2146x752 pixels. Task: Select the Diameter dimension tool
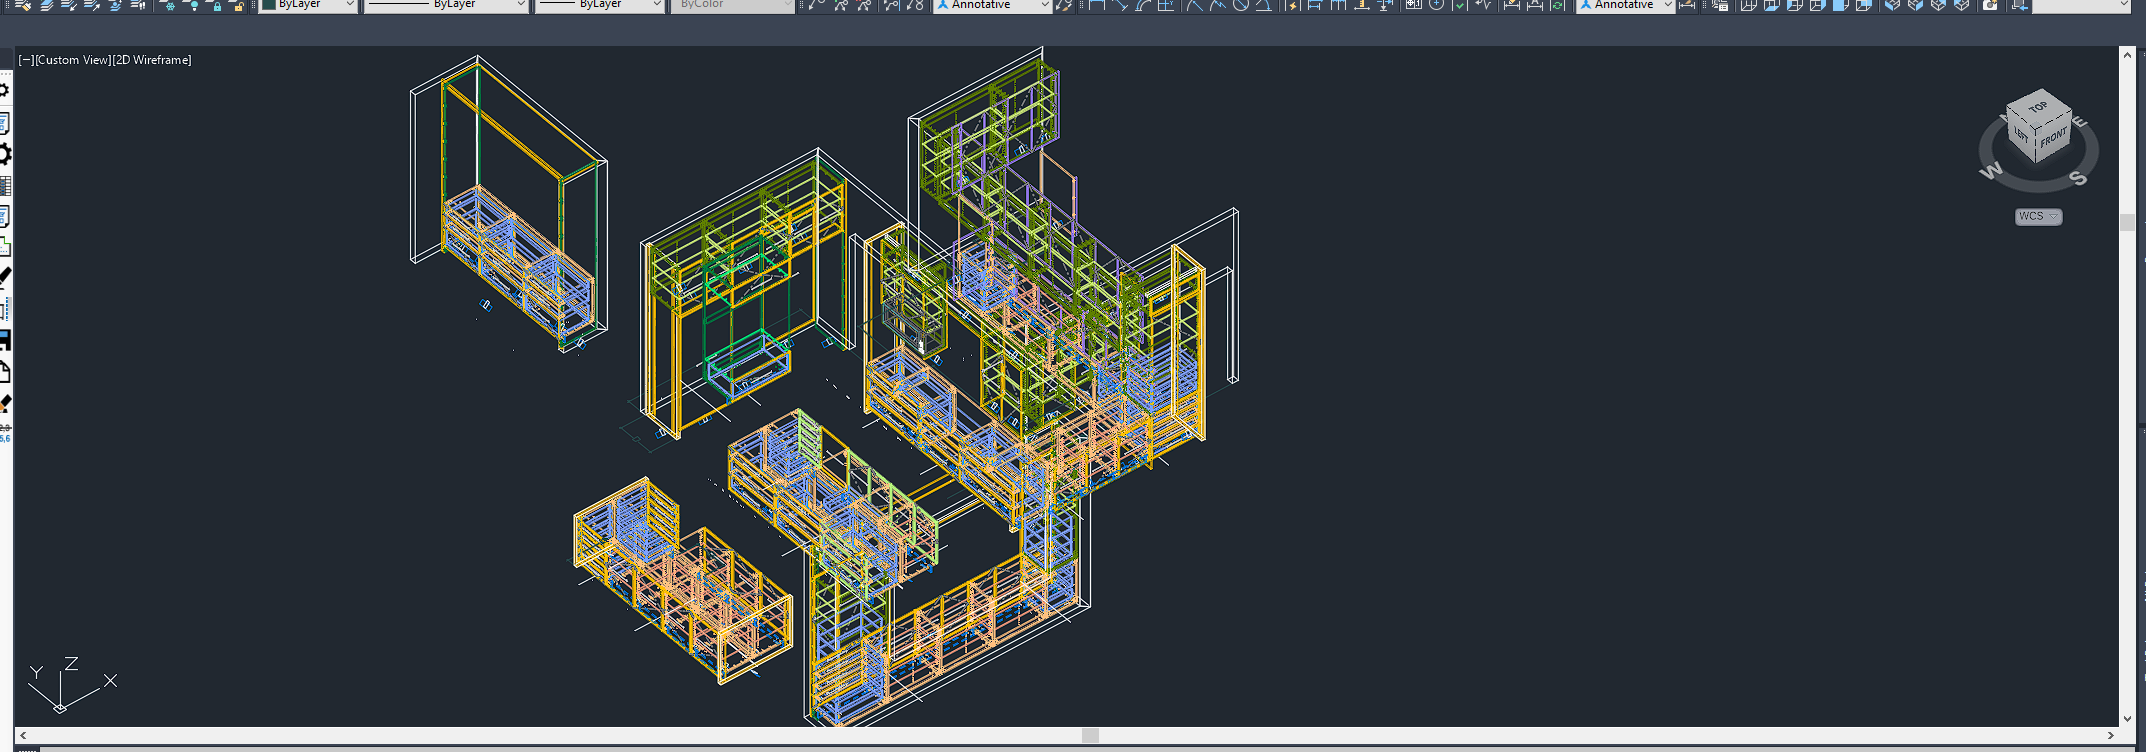(1241, 5)
